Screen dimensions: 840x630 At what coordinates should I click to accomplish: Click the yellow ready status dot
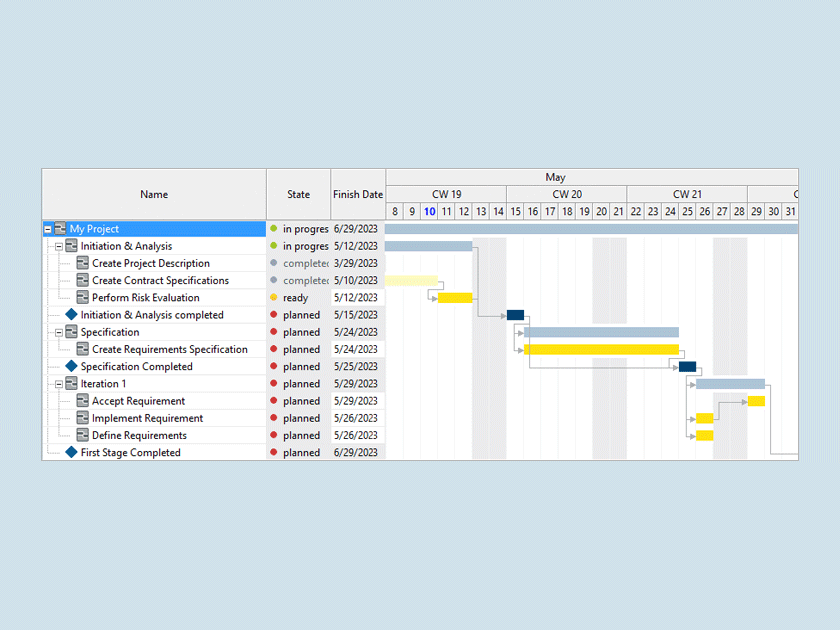pyautogui.click(x=274, y=298)
